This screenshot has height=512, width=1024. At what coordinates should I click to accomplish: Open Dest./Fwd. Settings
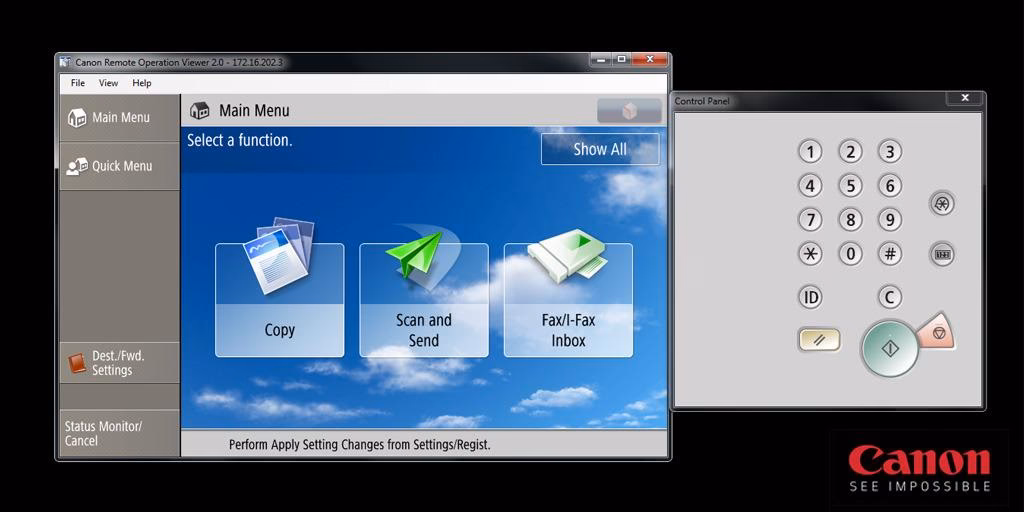coord(119,362)
